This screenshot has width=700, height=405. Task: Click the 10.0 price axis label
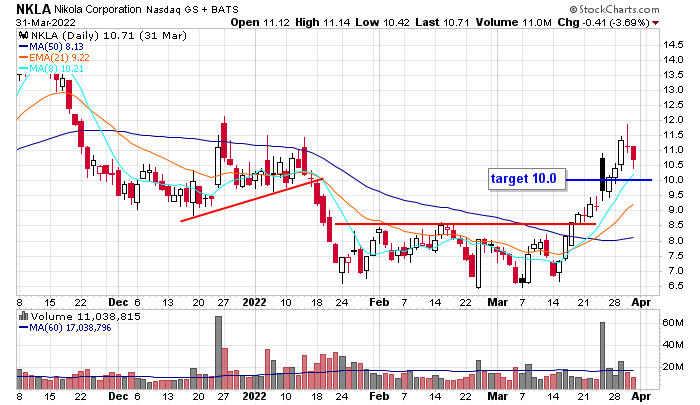673,180
